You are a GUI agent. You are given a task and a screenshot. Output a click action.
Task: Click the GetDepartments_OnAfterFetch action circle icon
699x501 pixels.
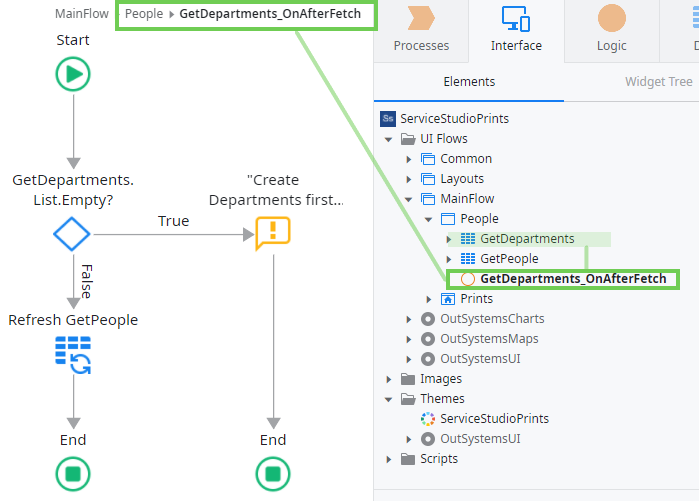tap(468, 279)
